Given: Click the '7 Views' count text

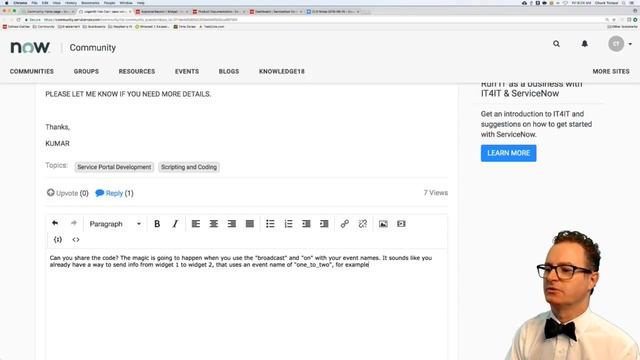Looking at the screenshot, I should (436, 193).
